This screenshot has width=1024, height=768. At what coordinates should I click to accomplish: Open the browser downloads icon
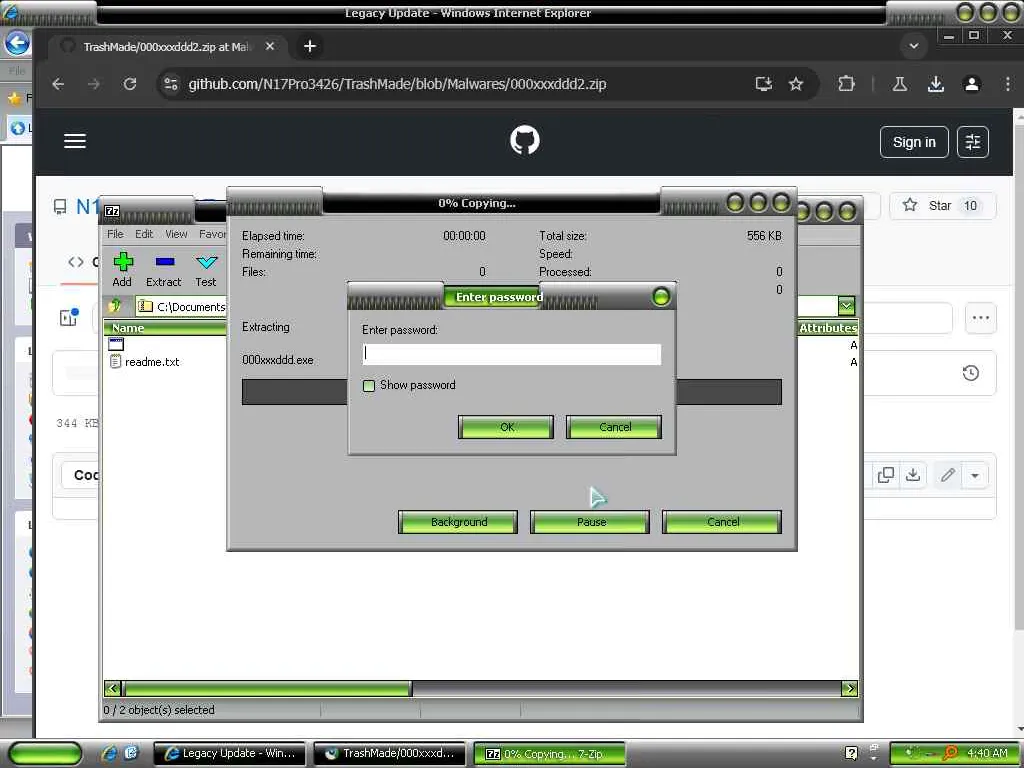[x=936, y=84]
